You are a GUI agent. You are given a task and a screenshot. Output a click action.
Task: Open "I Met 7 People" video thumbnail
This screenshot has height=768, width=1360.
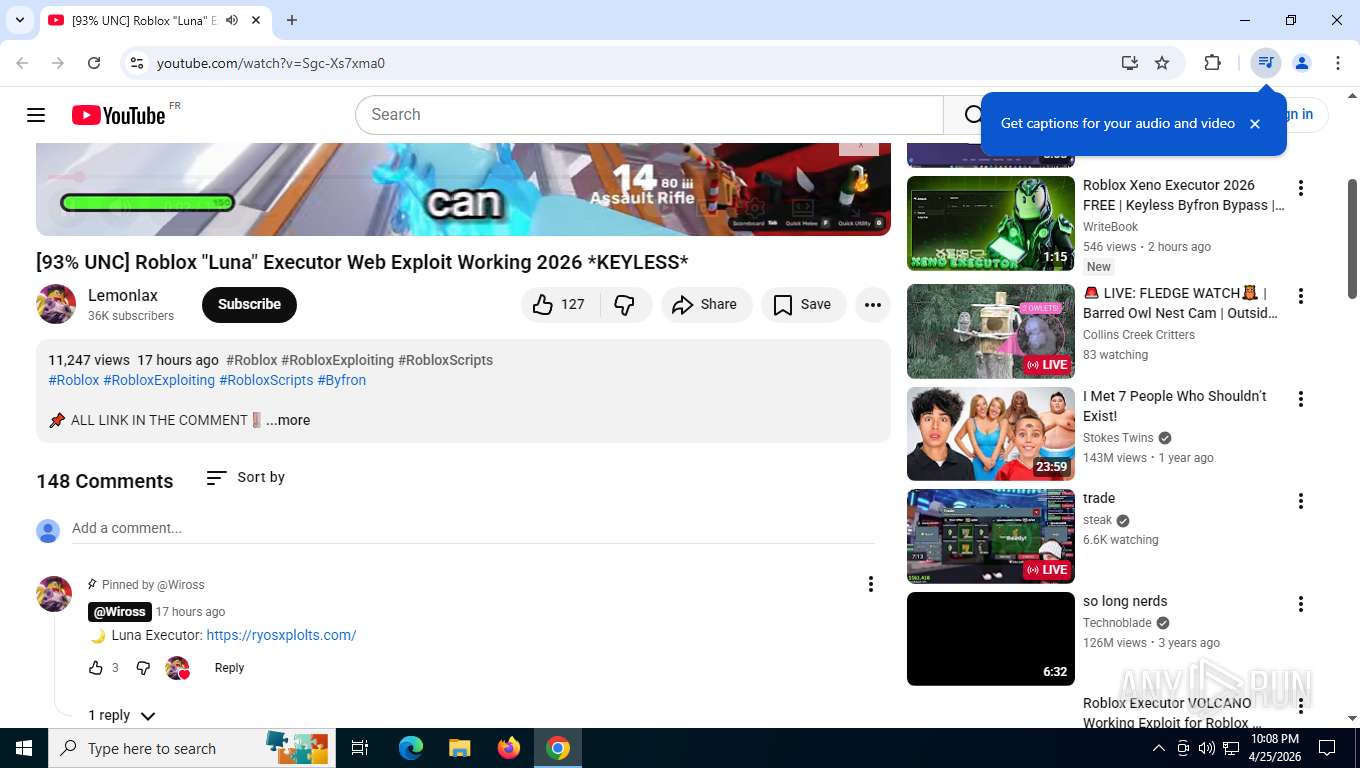(991, 434)
